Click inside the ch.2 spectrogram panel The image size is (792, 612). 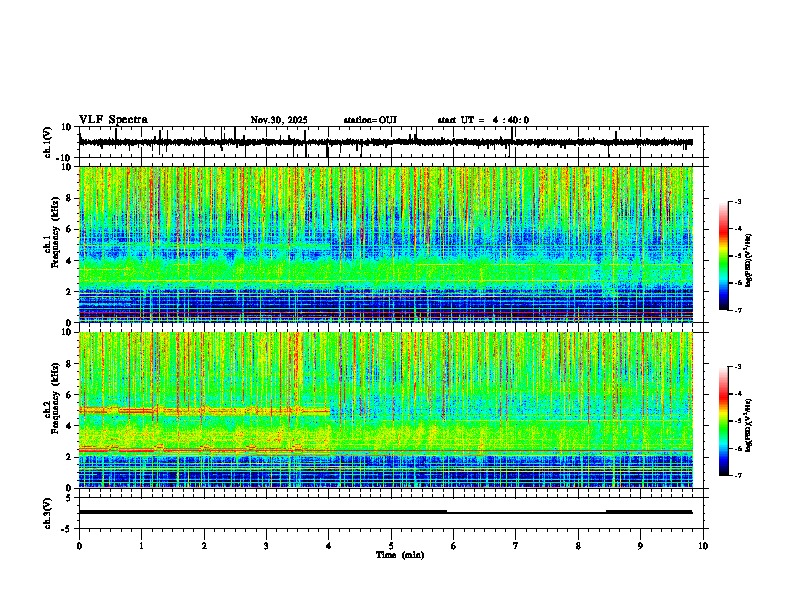(386, 410)
